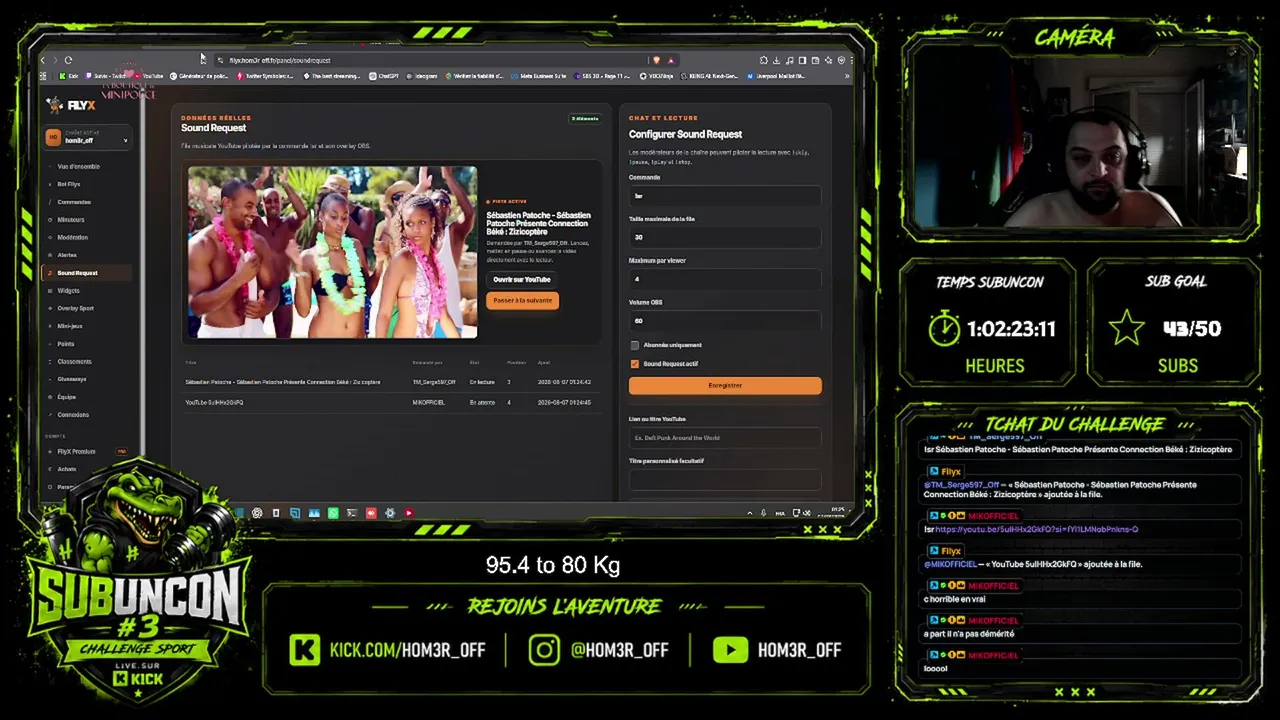Click the Lien ou titre YouTube field
The height and width of the screenshot is (720, 1280).
click(725, 438)
